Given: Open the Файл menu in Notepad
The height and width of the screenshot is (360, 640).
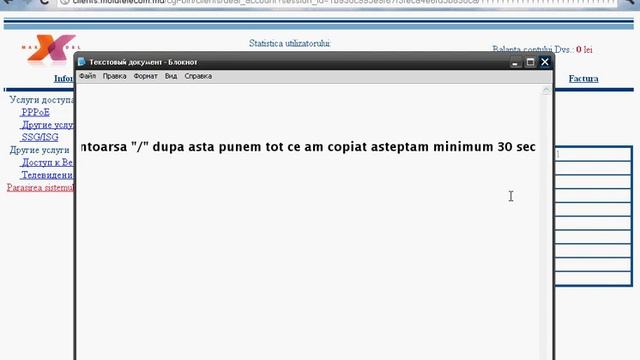Looking at the screenshot, I should click(87, 76).
